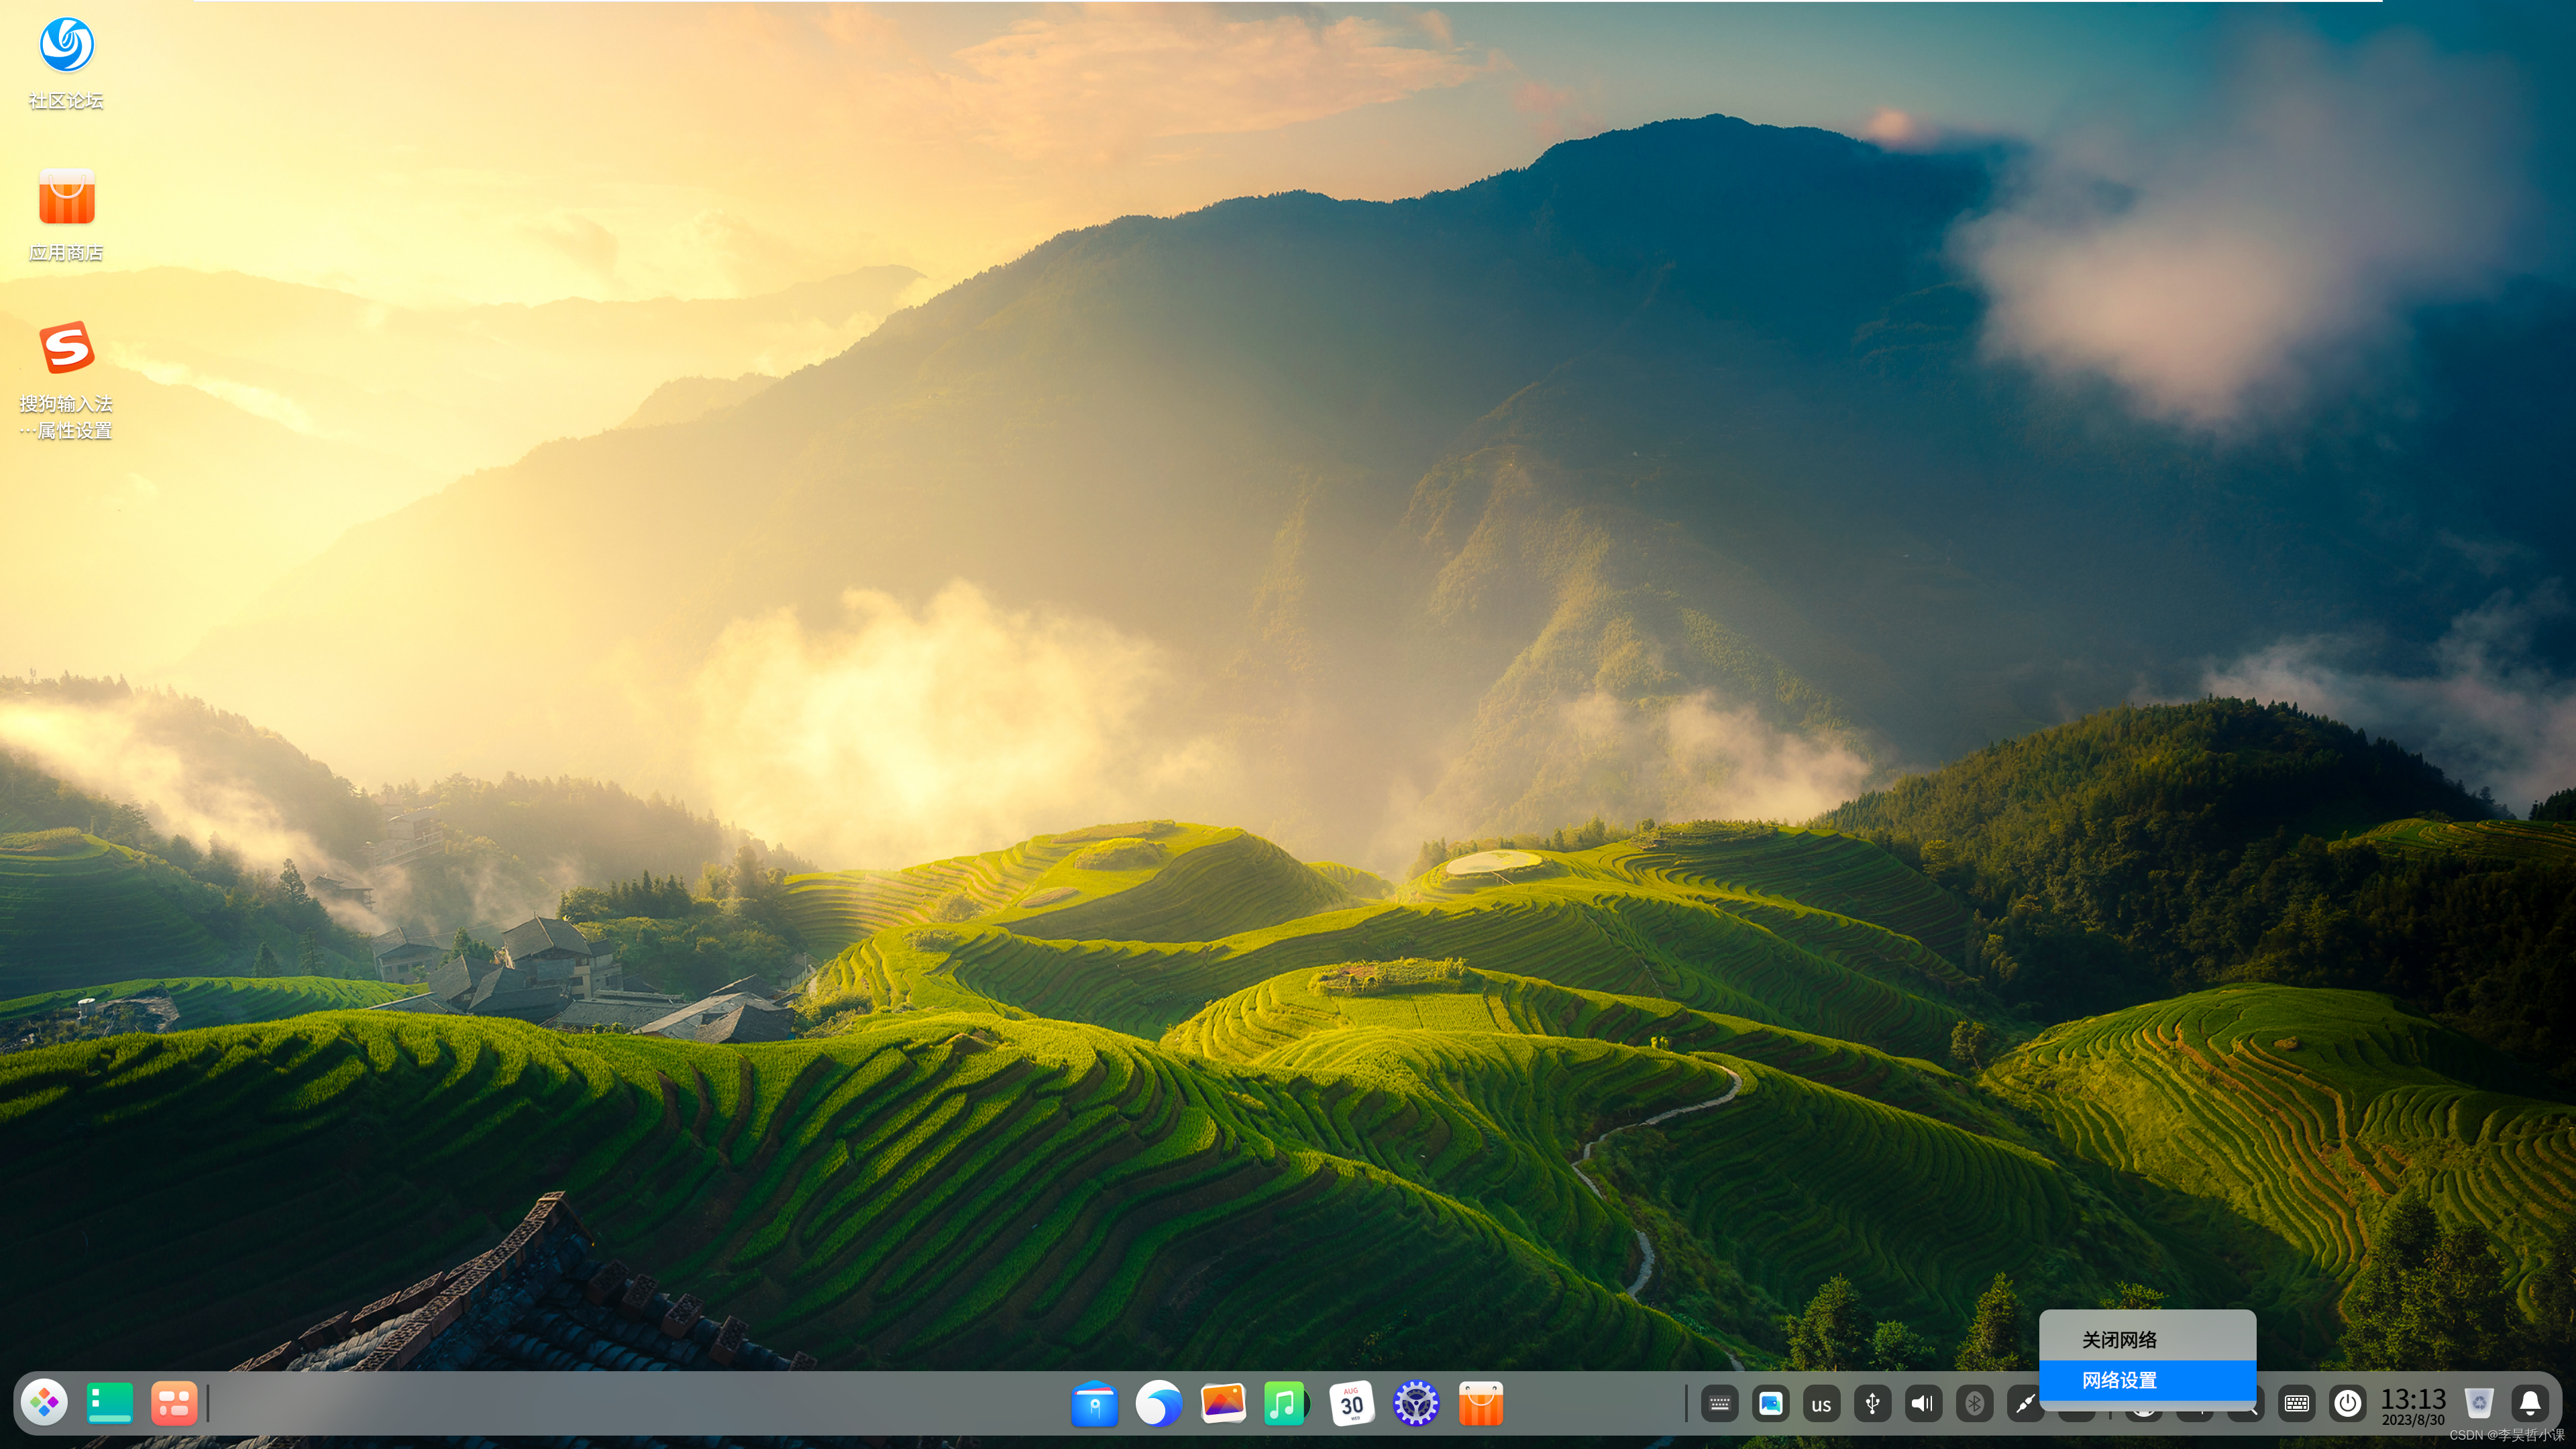2576x1449 pixels.
Task: Click the keyboard tray icon beside the power button
Action: [2297, 1404]
